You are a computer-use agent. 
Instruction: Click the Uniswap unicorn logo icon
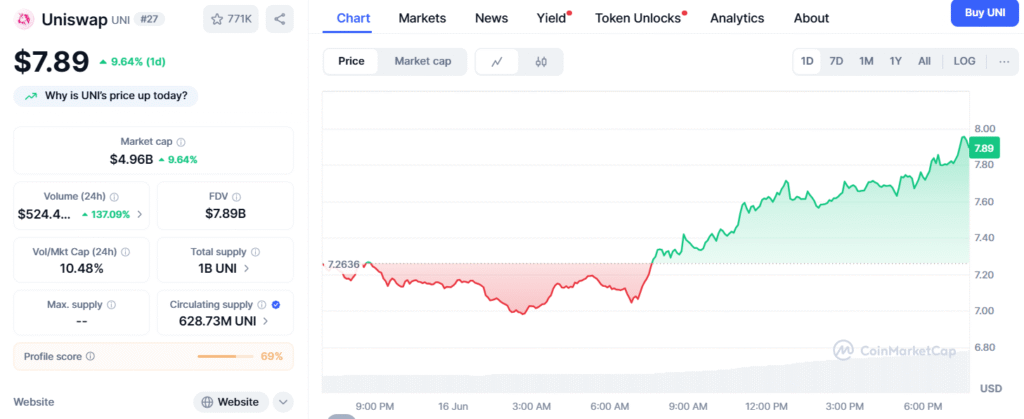(24, 20)
